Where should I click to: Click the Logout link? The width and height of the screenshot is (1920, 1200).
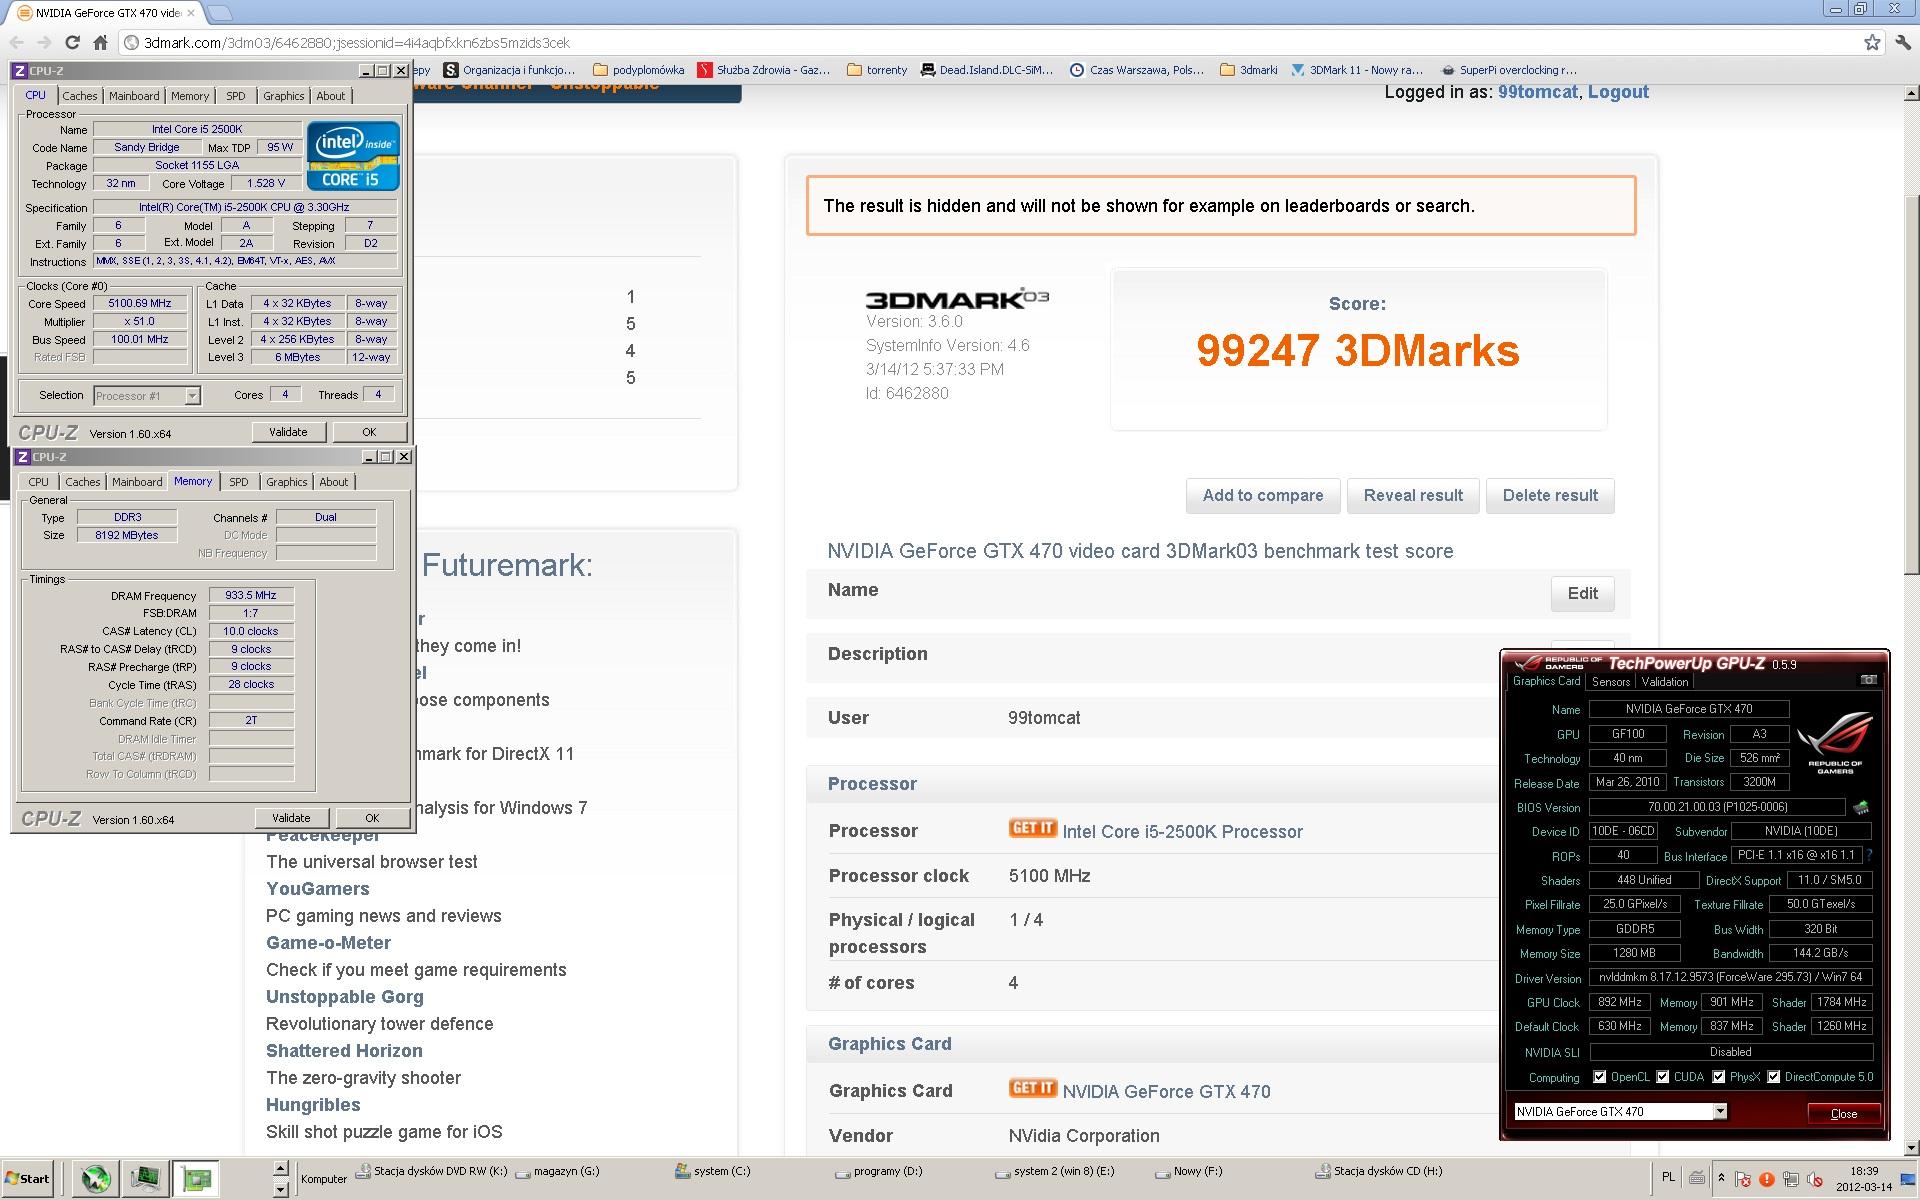pos(1618,92)
